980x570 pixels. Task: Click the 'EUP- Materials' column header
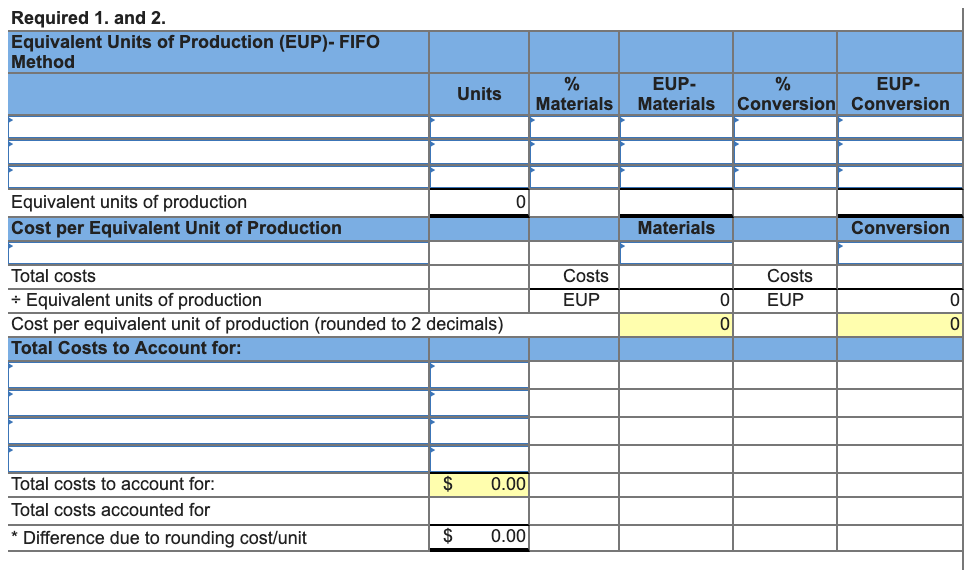[676, 94]
